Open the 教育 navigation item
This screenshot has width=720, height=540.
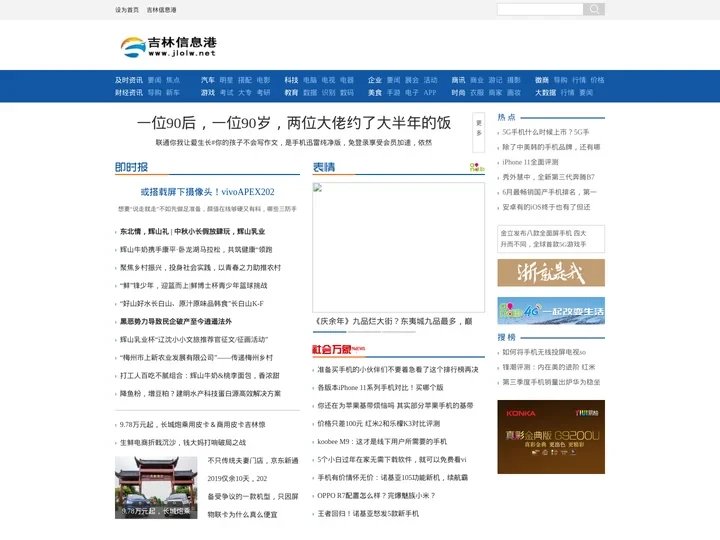[291, 92]
